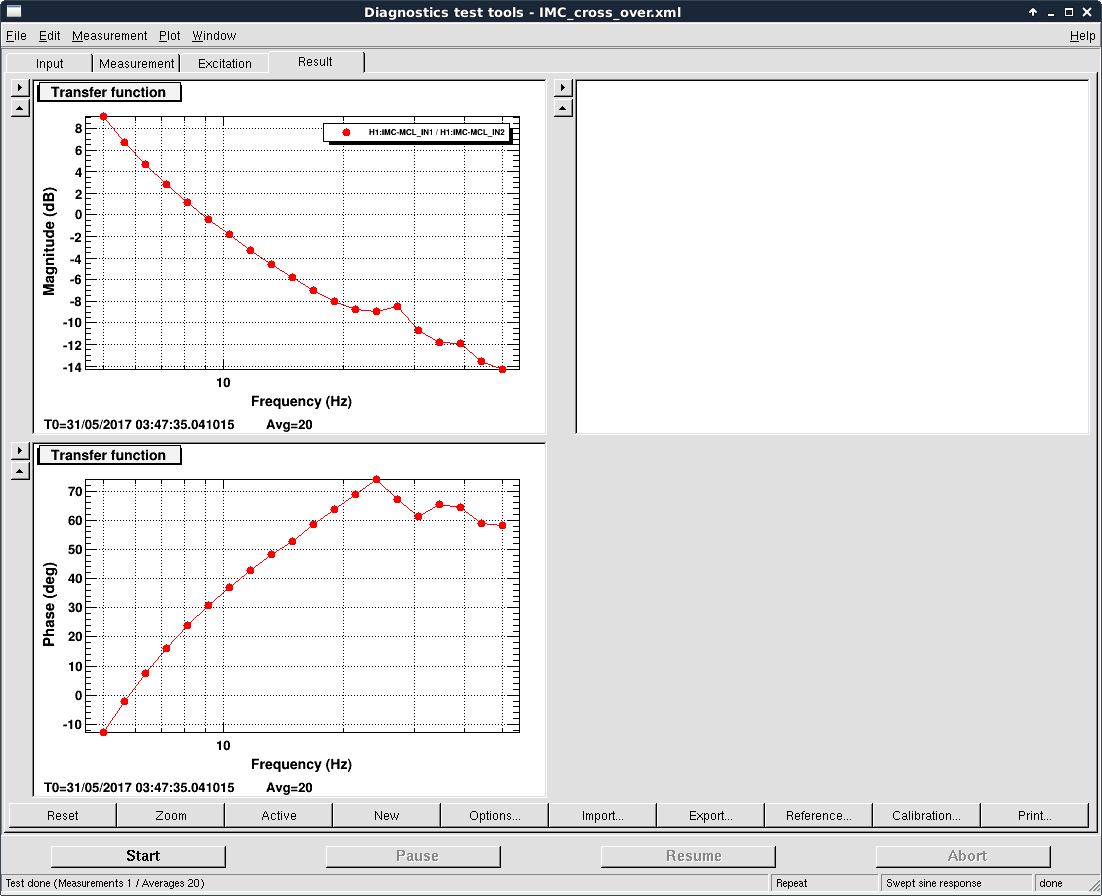
Task: Click the Zoom button
Action: click(x=171, y=815)
